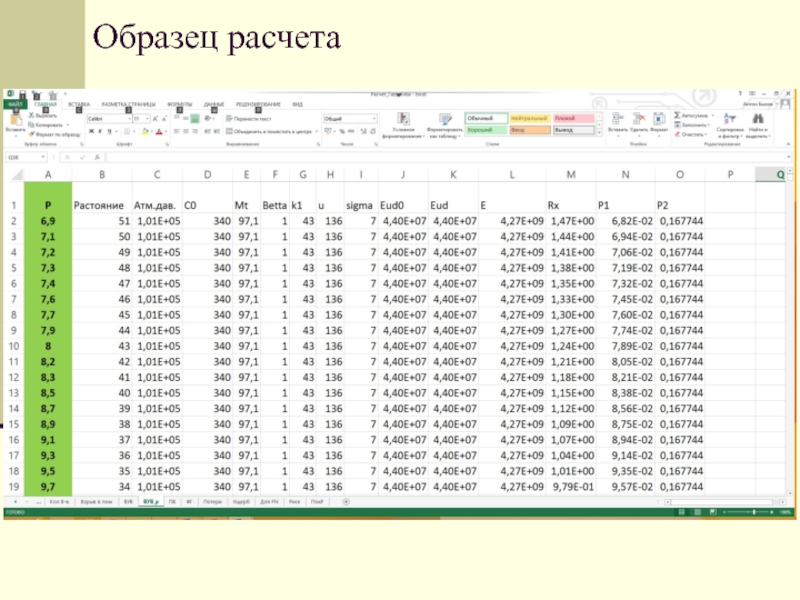
Task: Open the ФАЙЛ tab
Action: tap(15, 104)
